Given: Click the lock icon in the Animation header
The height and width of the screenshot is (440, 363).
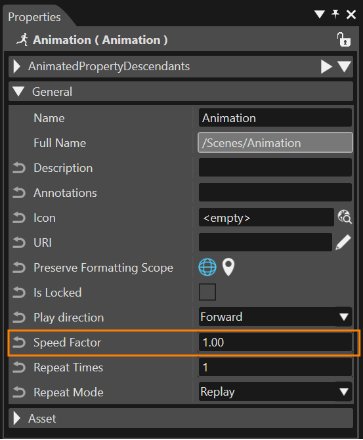Looking at the screenshot, I should coord(343,40).
